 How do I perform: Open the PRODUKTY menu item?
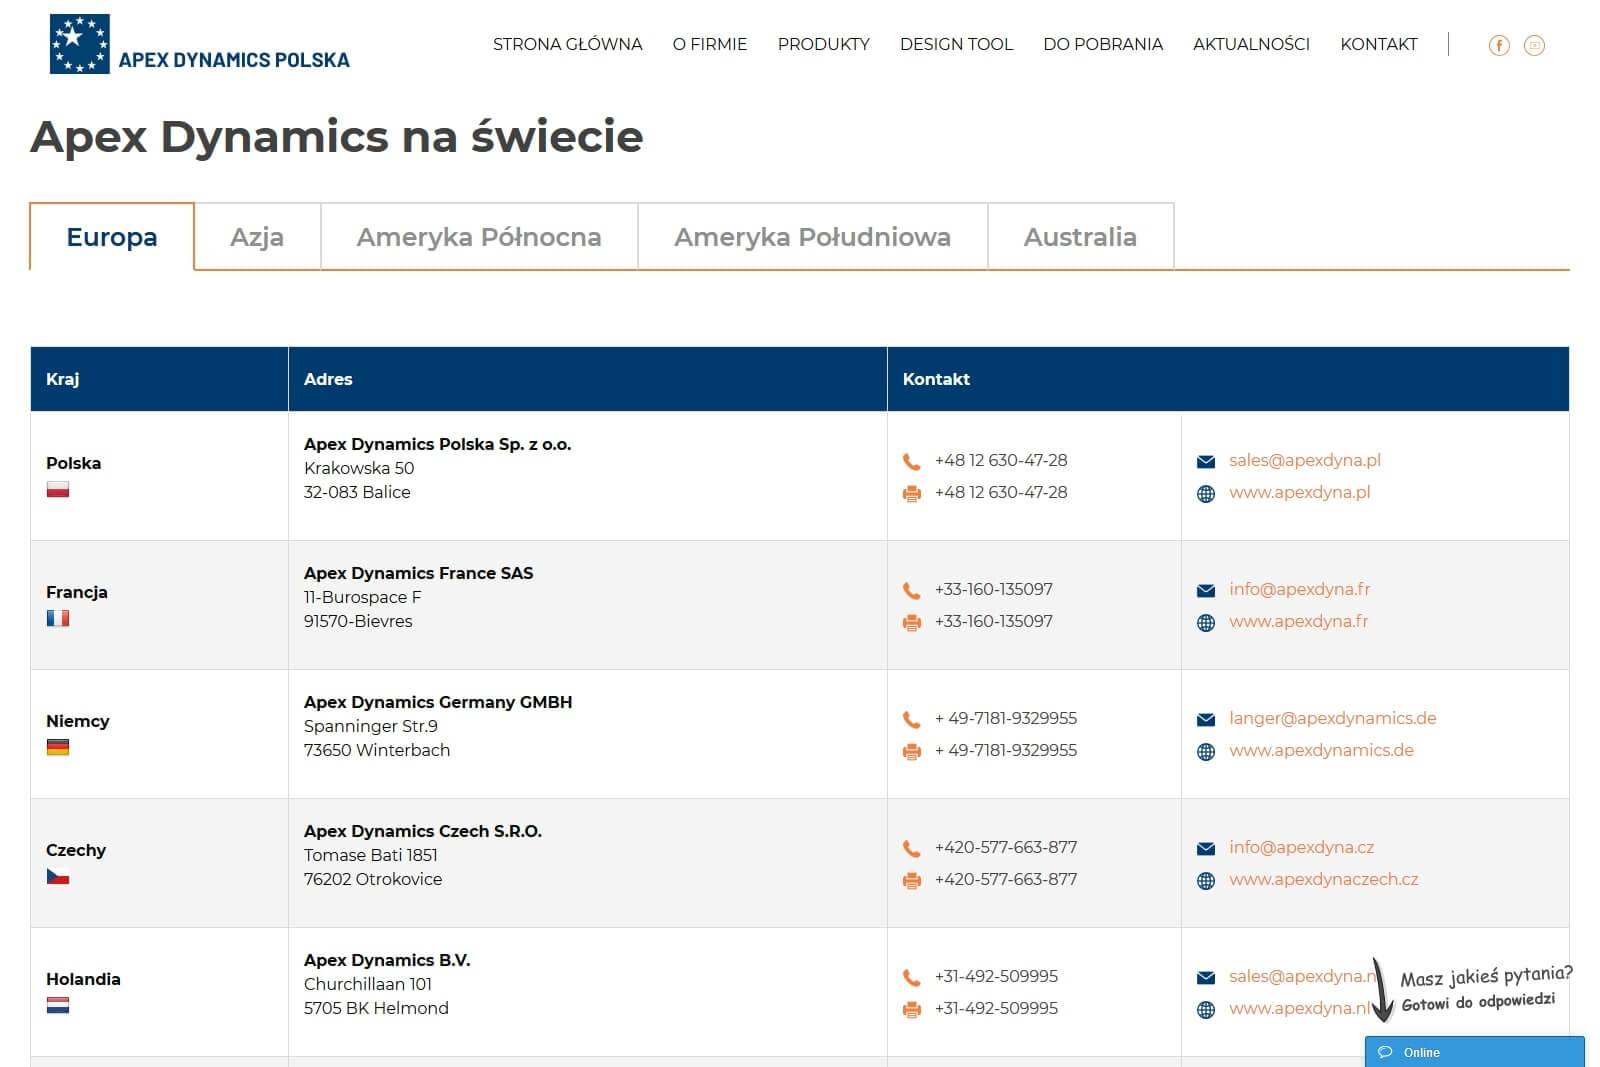tap(823, 44)
